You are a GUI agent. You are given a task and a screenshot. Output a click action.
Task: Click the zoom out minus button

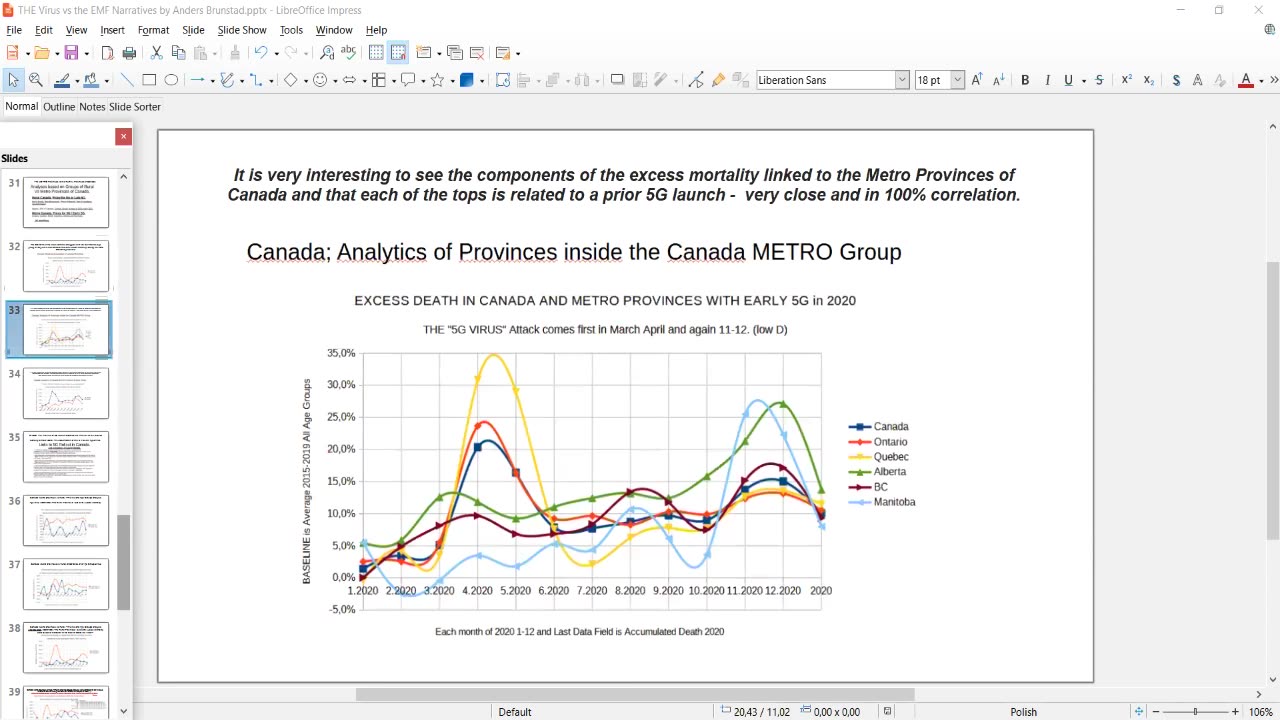click(1155, 712)
